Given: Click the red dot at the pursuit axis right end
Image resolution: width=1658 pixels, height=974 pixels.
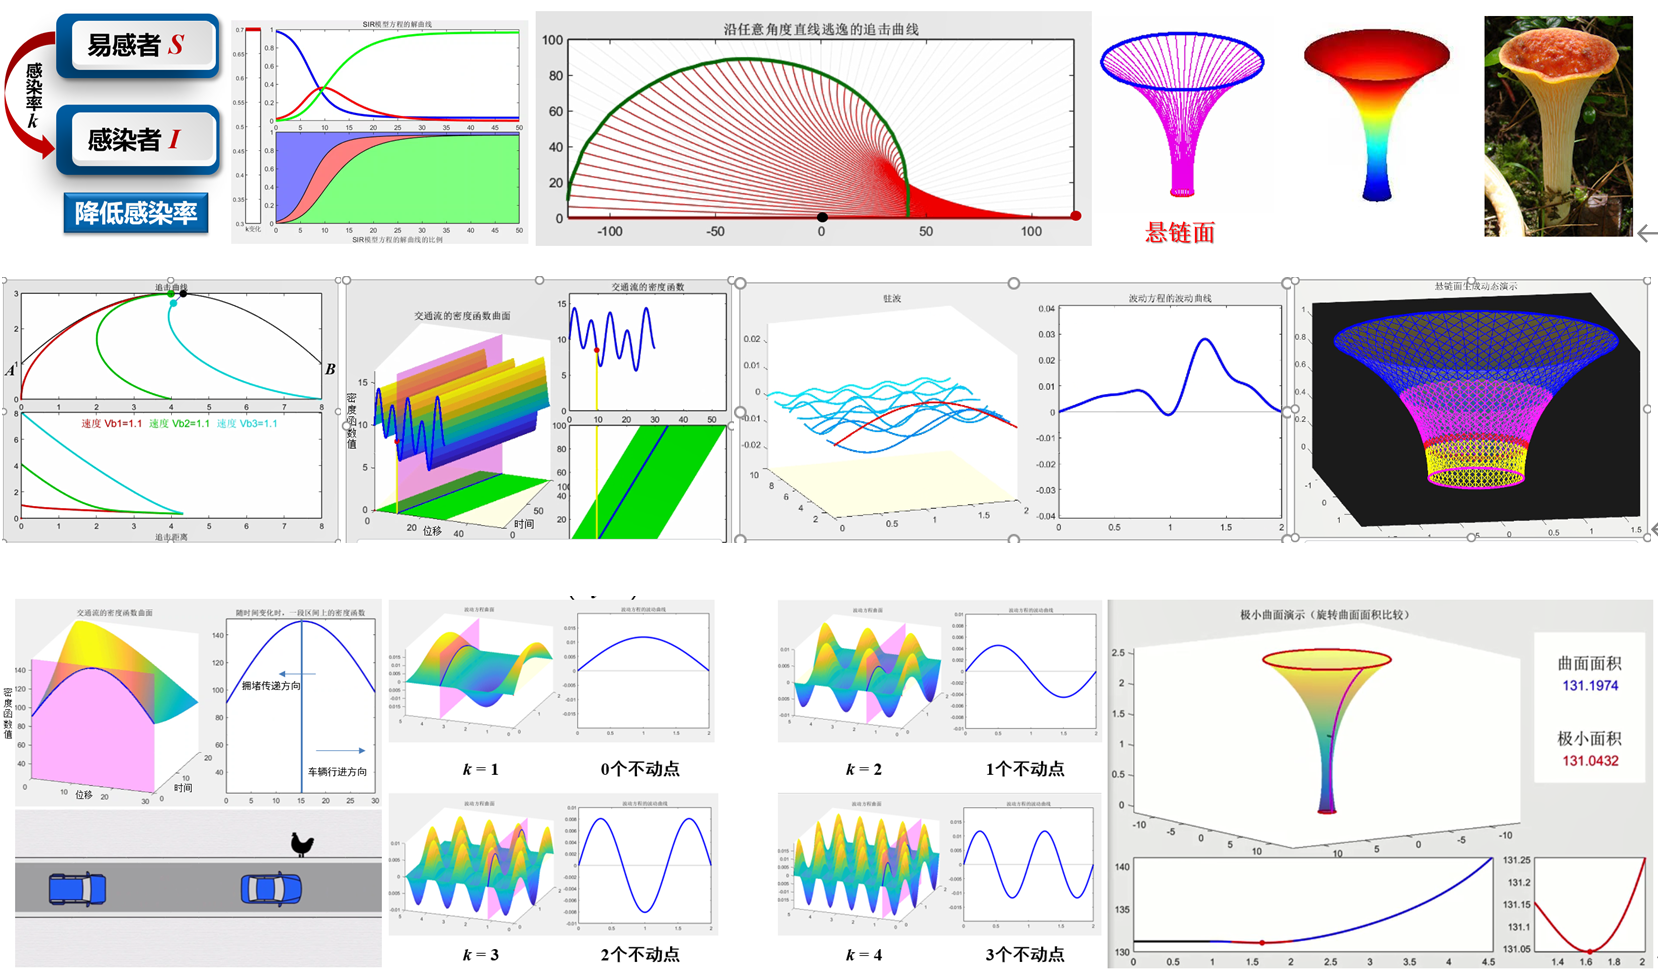Looking at the screenshot, I should pos(1076,216).
